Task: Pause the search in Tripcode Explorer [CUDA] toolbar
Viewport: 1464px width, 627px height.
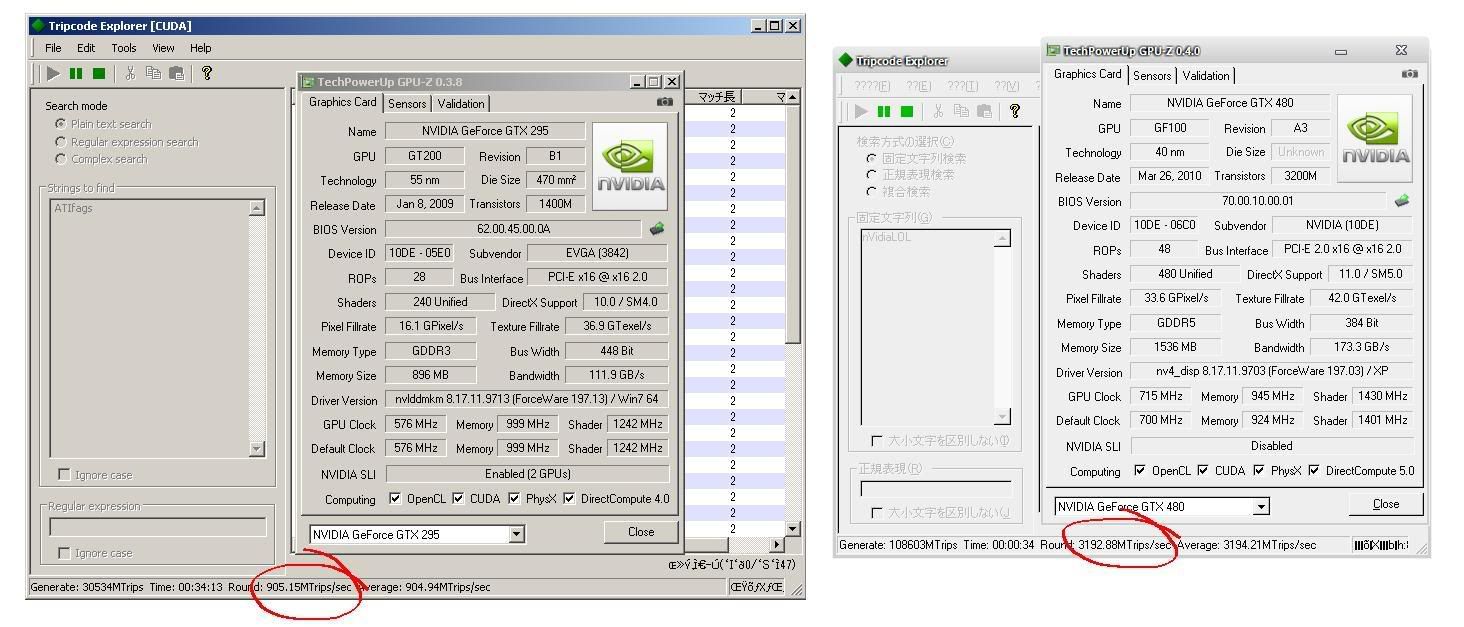Action: tap(76, 73)
